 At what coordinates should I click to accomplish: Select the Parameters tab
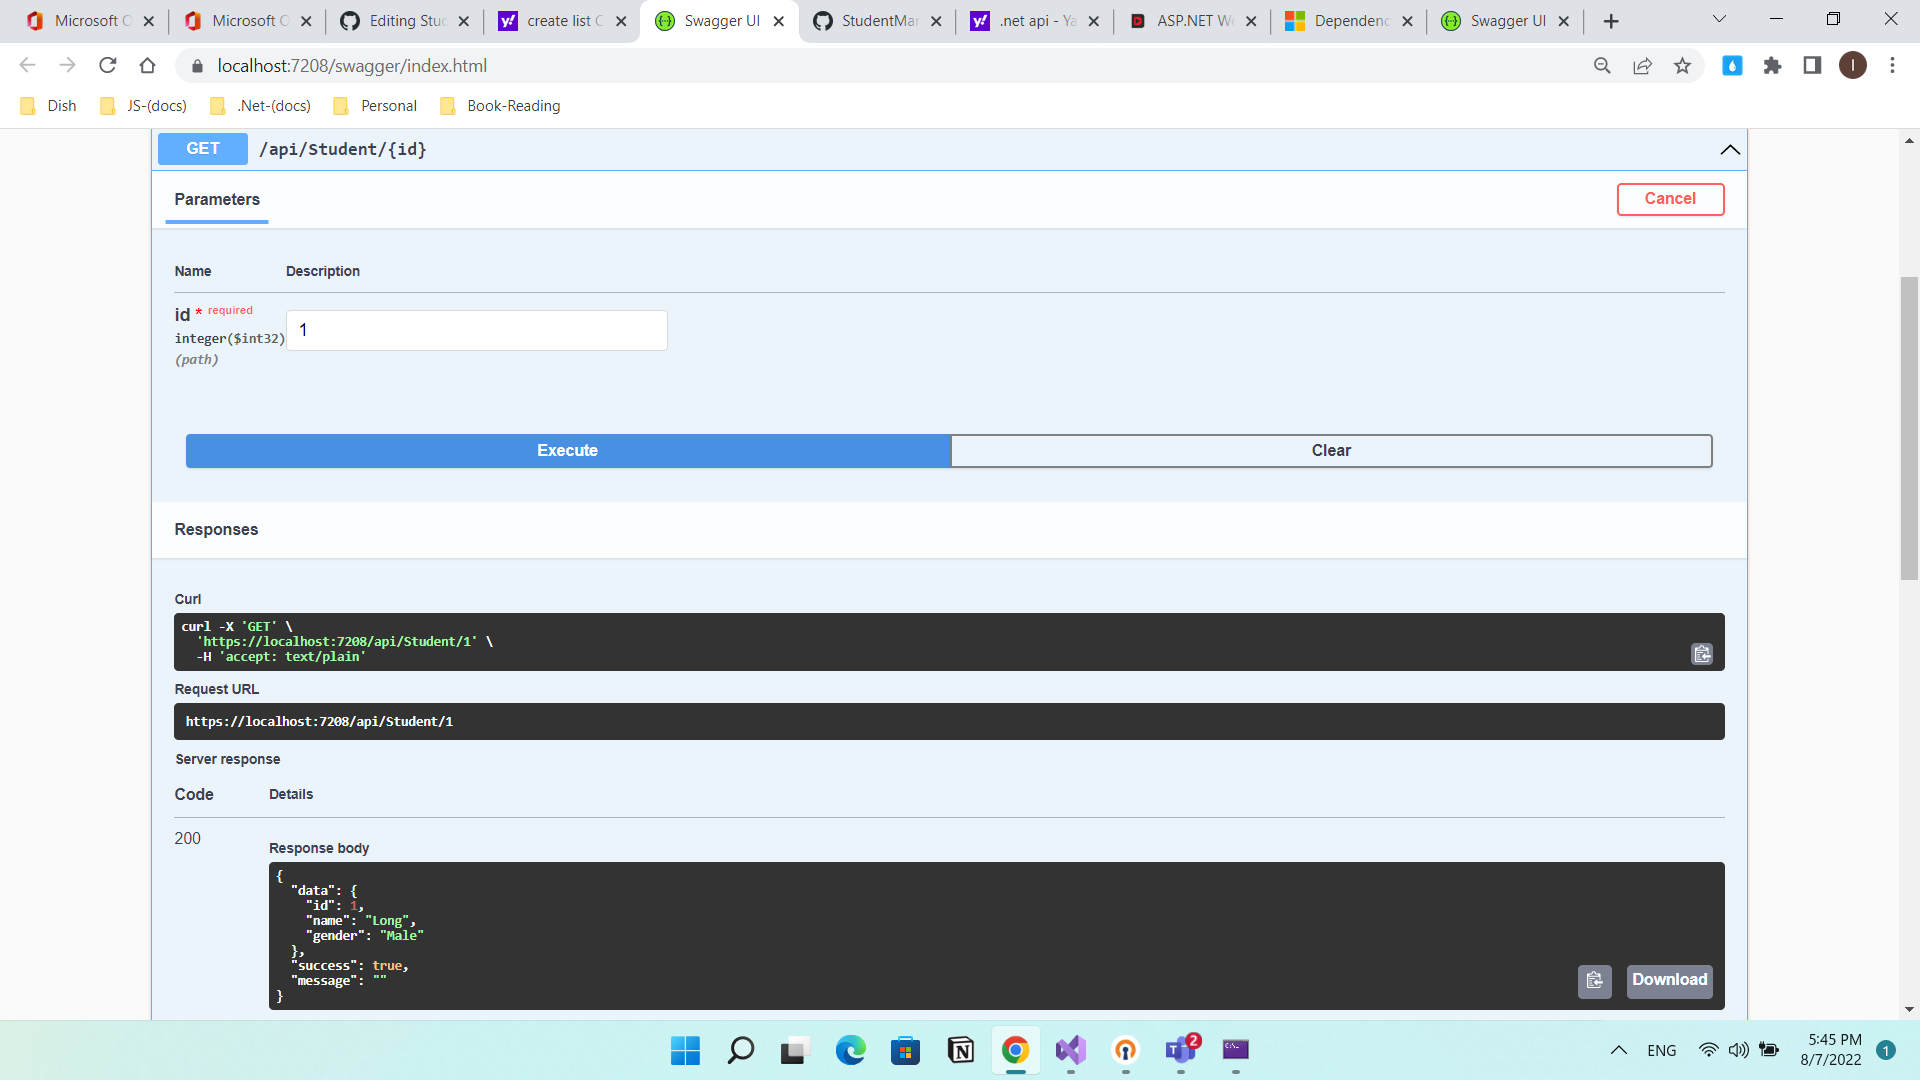click(216, 200)
